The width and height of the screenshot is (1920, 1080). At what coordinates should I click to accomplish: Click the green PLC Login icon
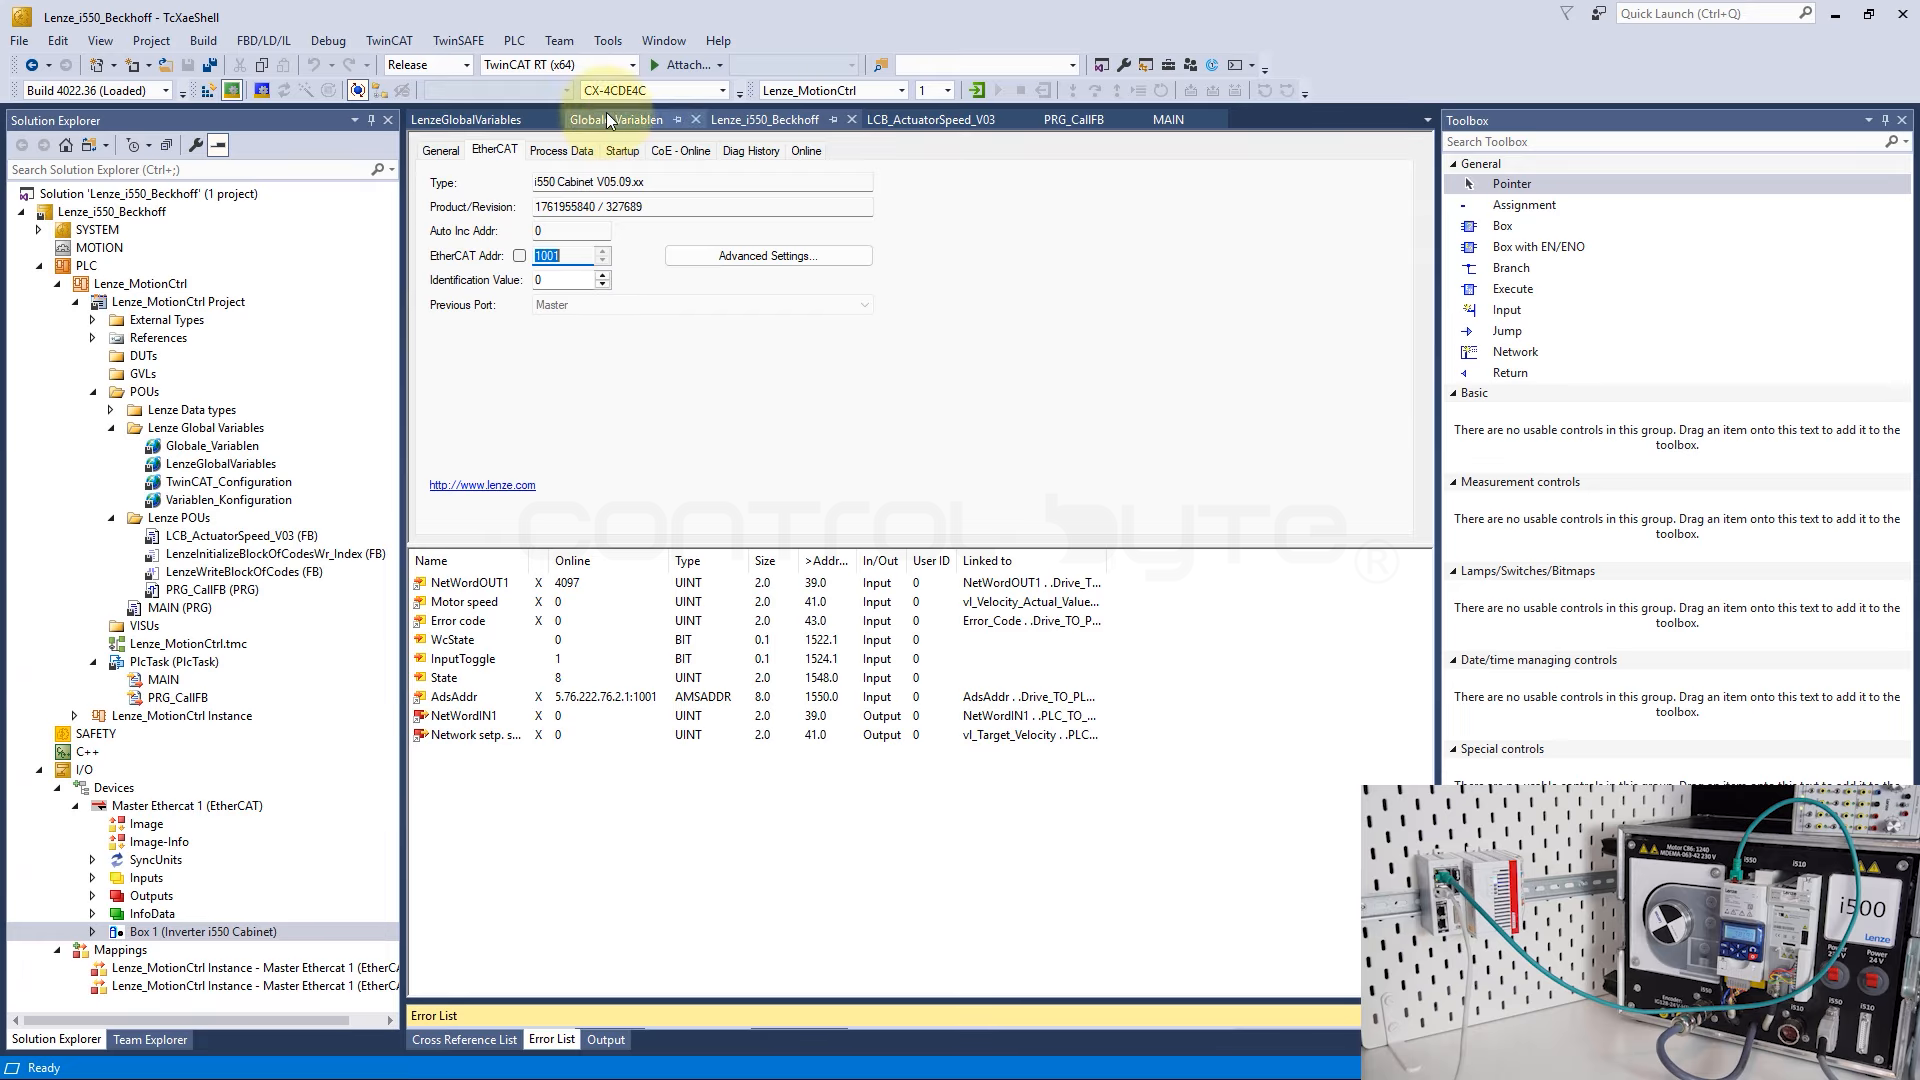click(x=977, y=91)
